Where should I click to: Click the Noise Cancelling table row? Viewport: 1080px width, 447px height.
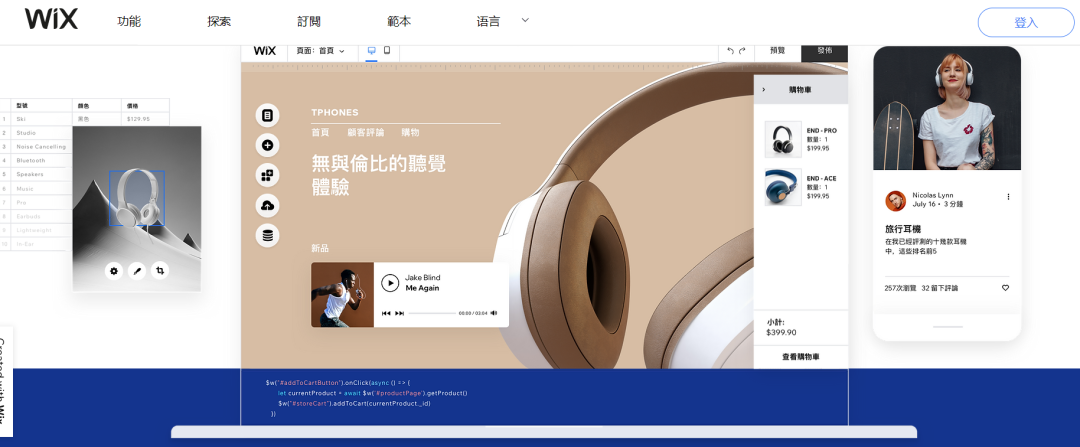[x=35, y=147]
